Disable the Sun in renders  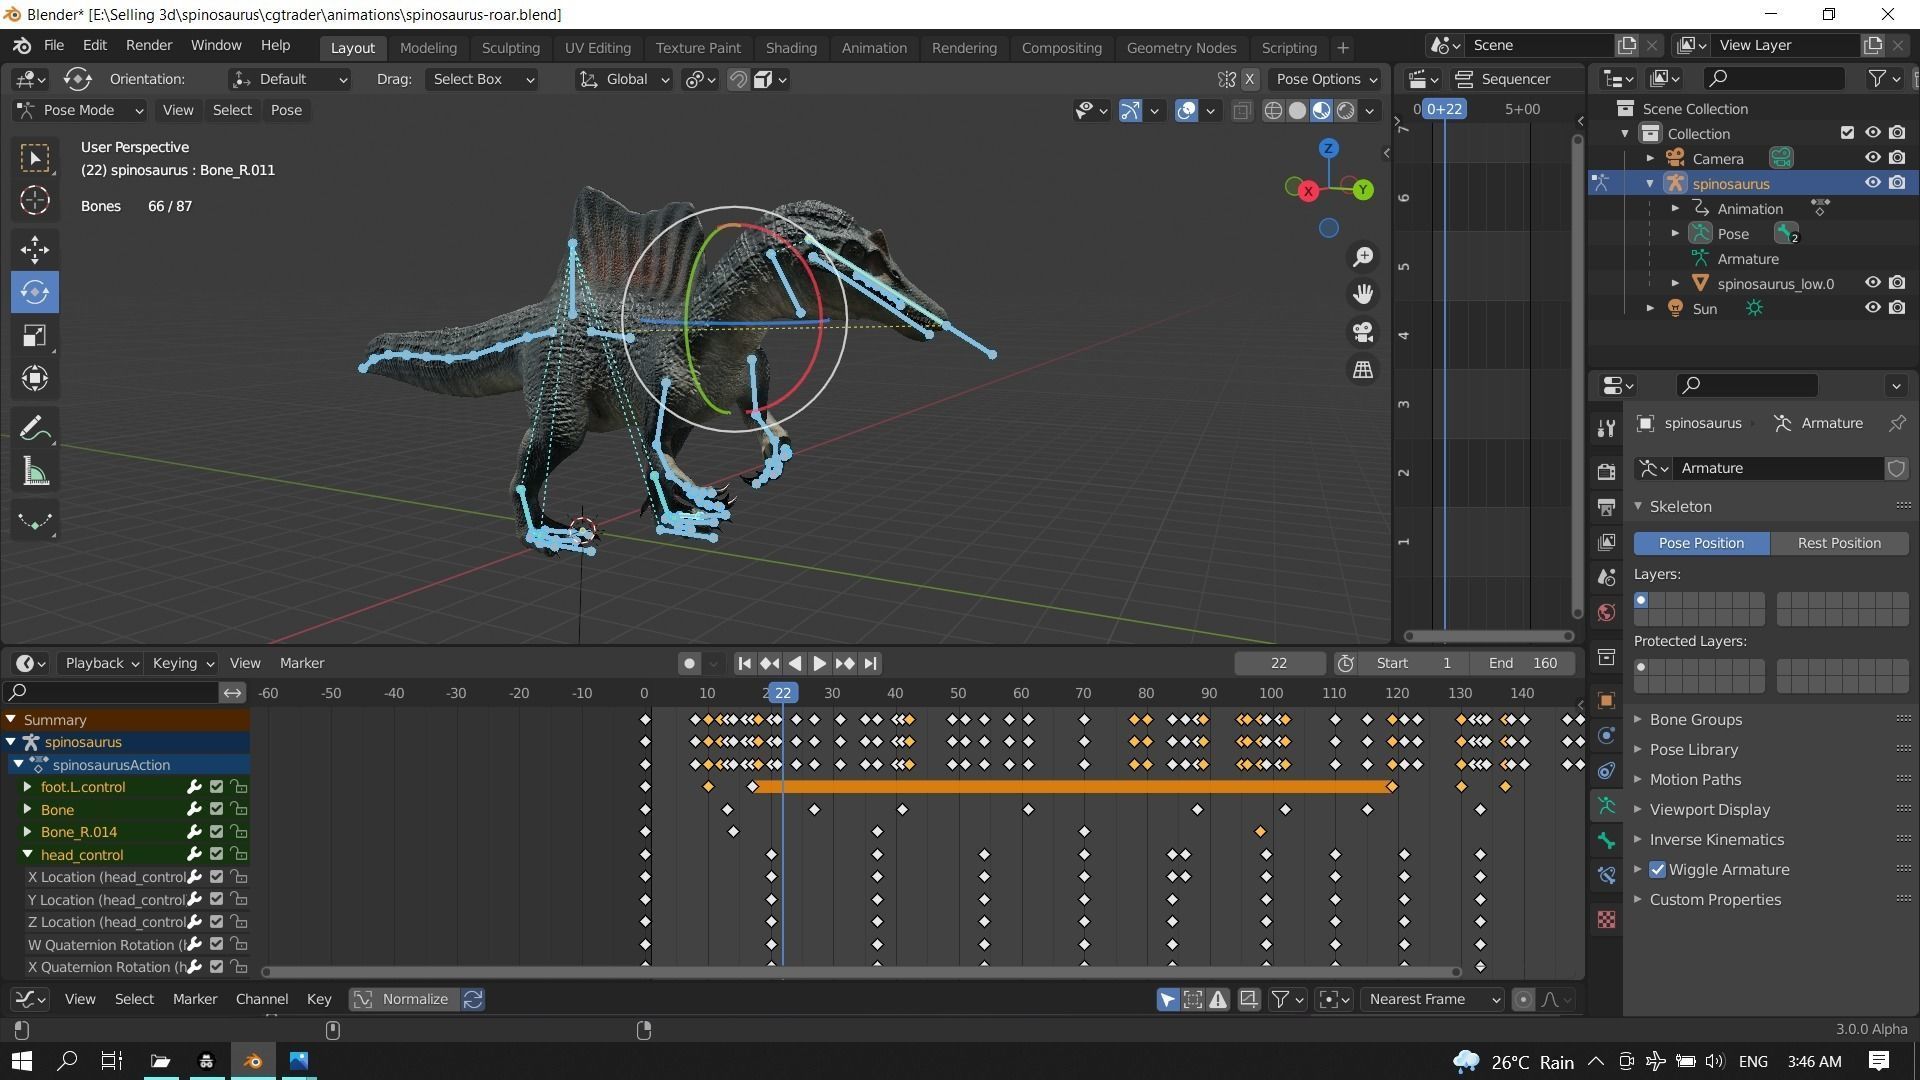[1897, 308]
